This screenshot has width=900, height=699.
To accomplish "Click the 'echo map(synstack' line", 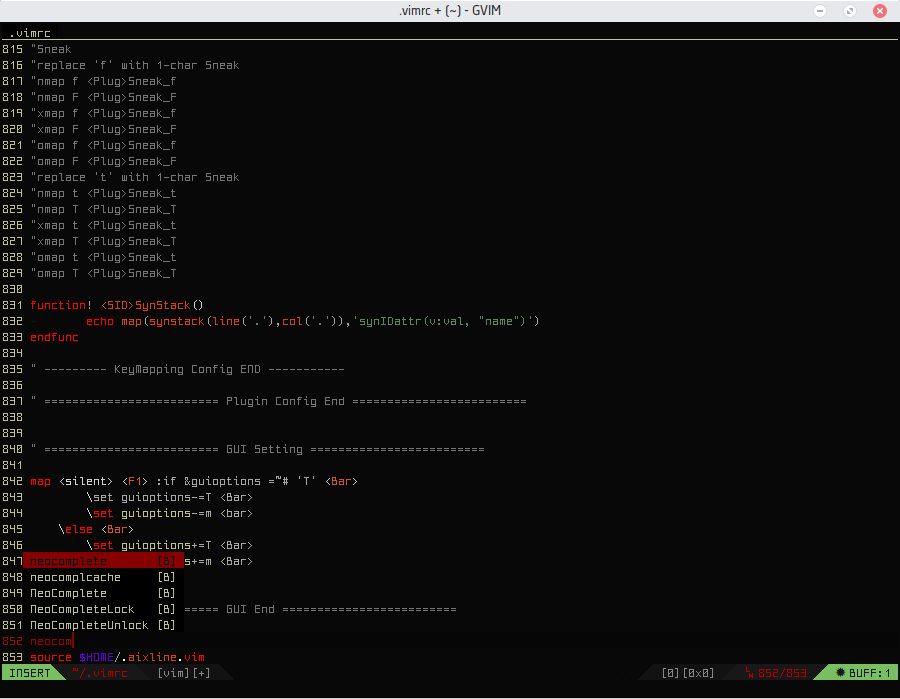I will [313, 321].
